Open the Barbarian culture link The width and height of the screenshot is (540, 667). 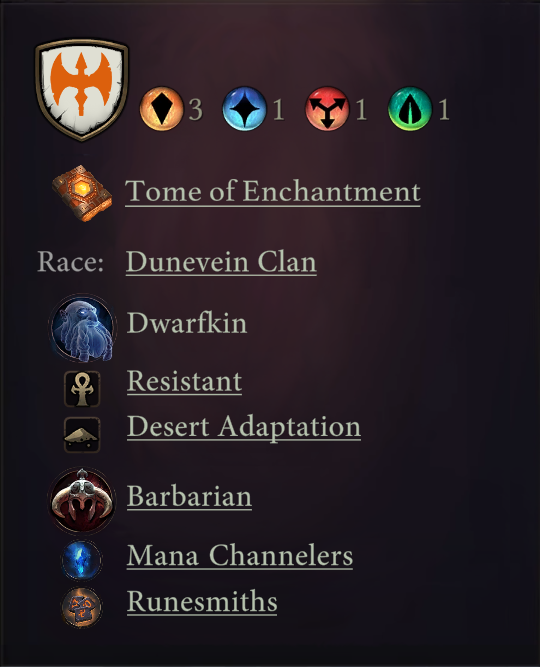tap(189, 496)
